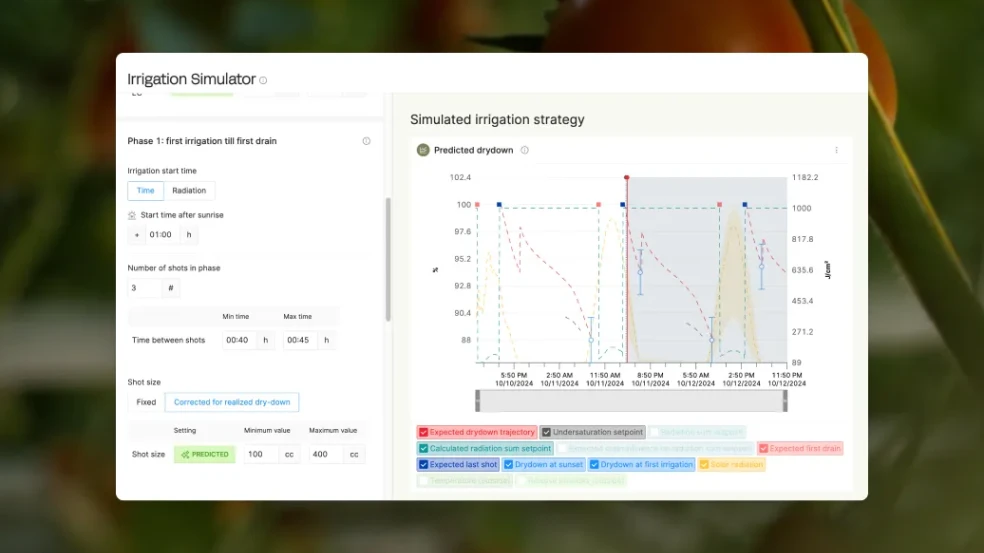The width and height of the screenshot is (984, 553).
Task: Click the sunrise icon beside Start time
Action: click(132, 215)
